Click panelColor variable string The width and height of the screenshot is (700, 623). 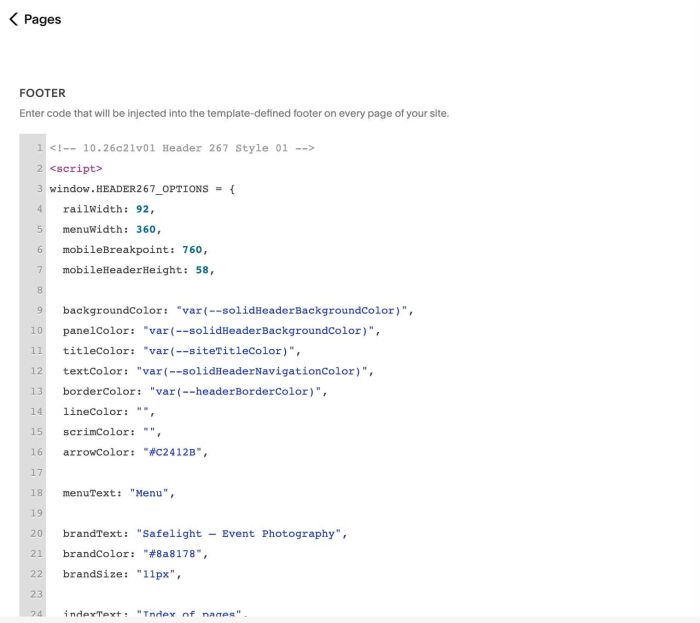[258, 331]
